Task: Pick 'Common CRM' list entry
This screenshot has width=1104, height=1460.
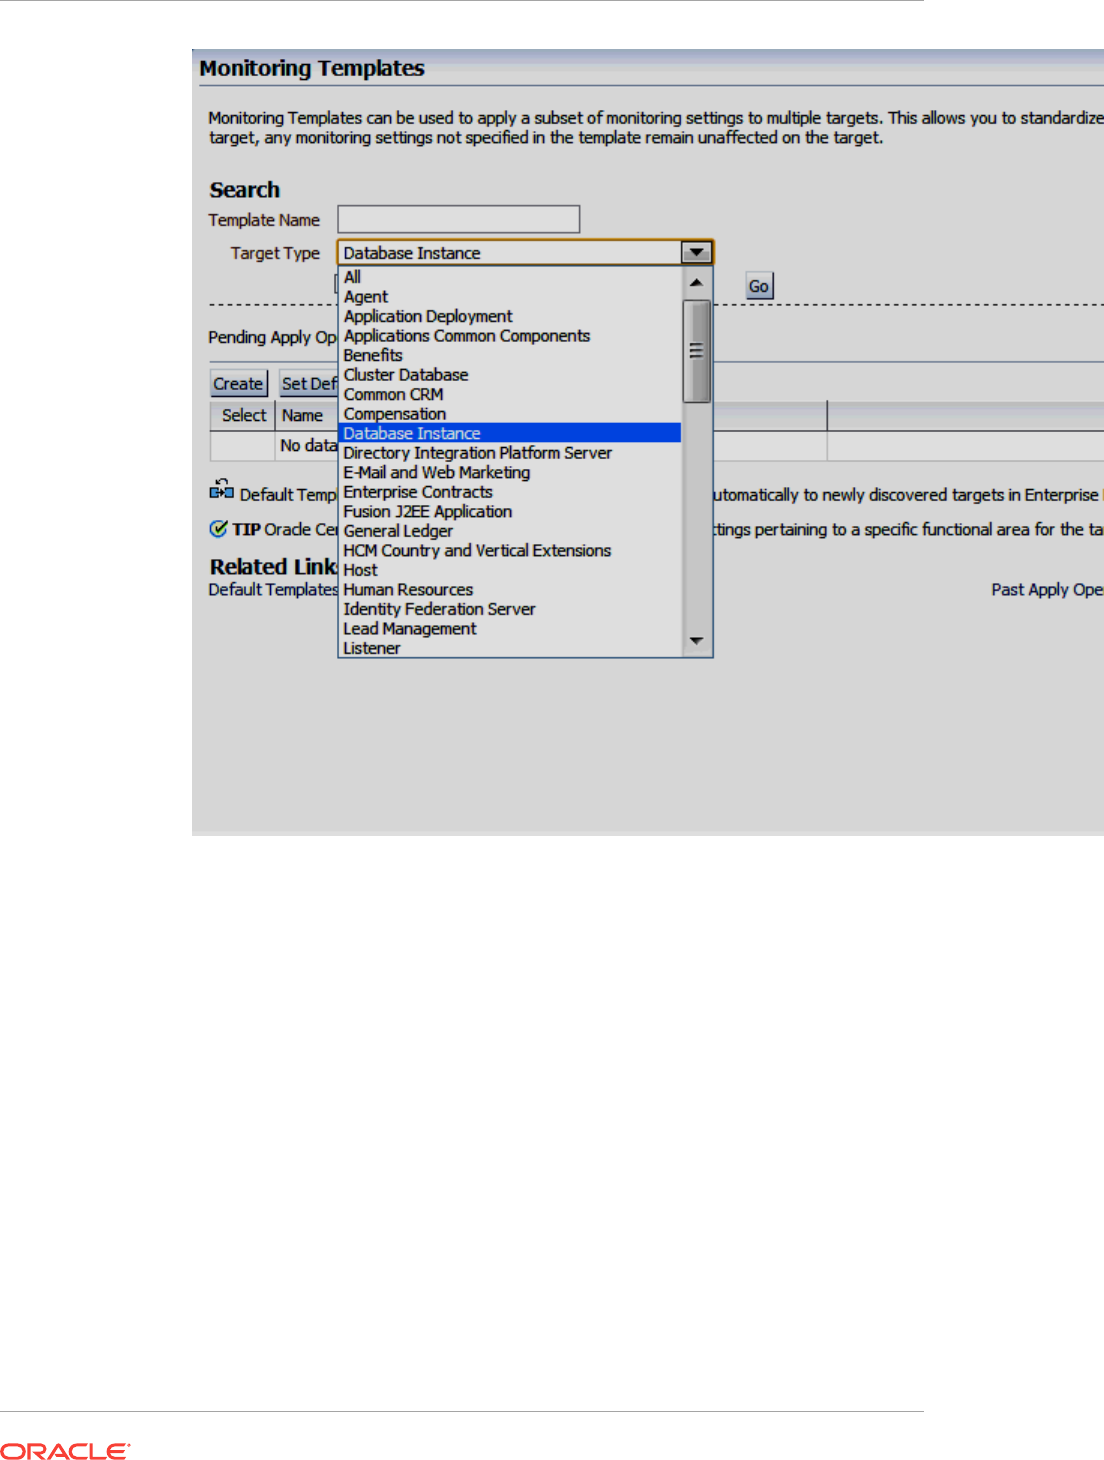Action: [x=510, y=394]
